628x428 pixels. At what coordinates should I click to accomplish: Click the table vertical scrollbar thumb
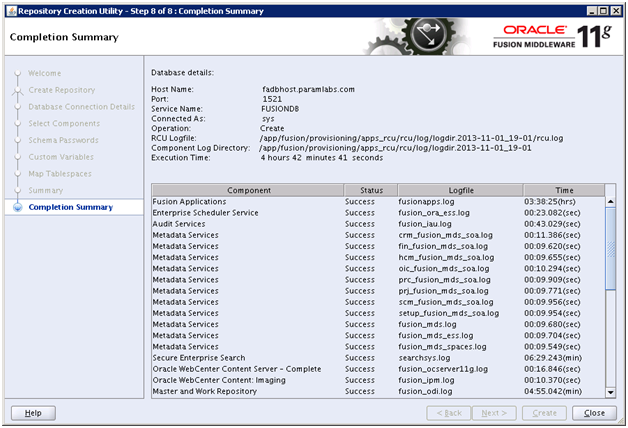click(x=610, y=248)
